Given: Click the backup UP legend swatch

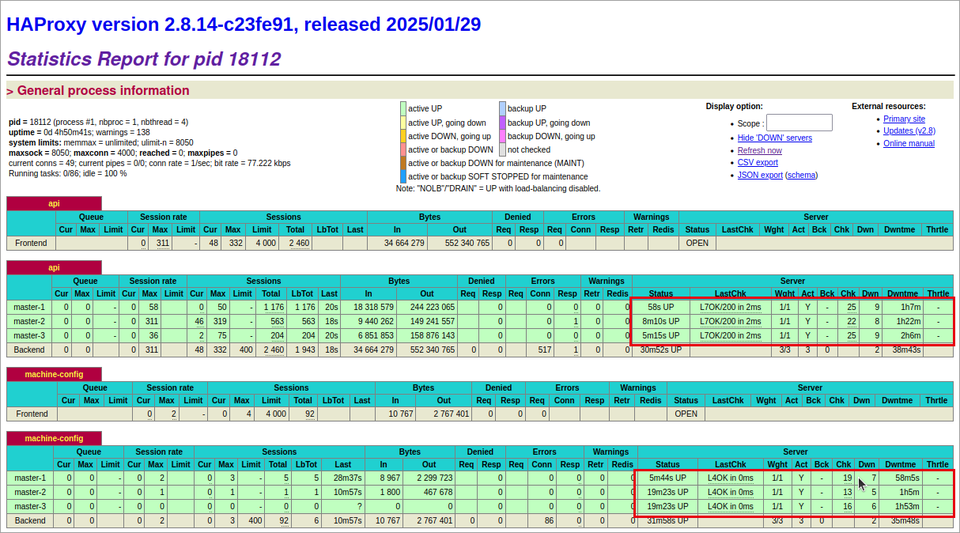Looking at the screenshot, I should coord(502,109).
